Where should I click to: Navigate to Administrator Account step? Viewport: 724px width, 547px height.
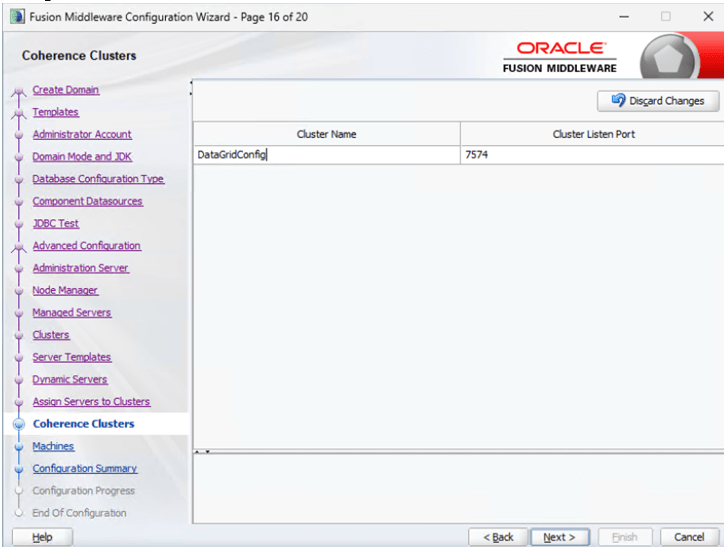coord(82,134)
